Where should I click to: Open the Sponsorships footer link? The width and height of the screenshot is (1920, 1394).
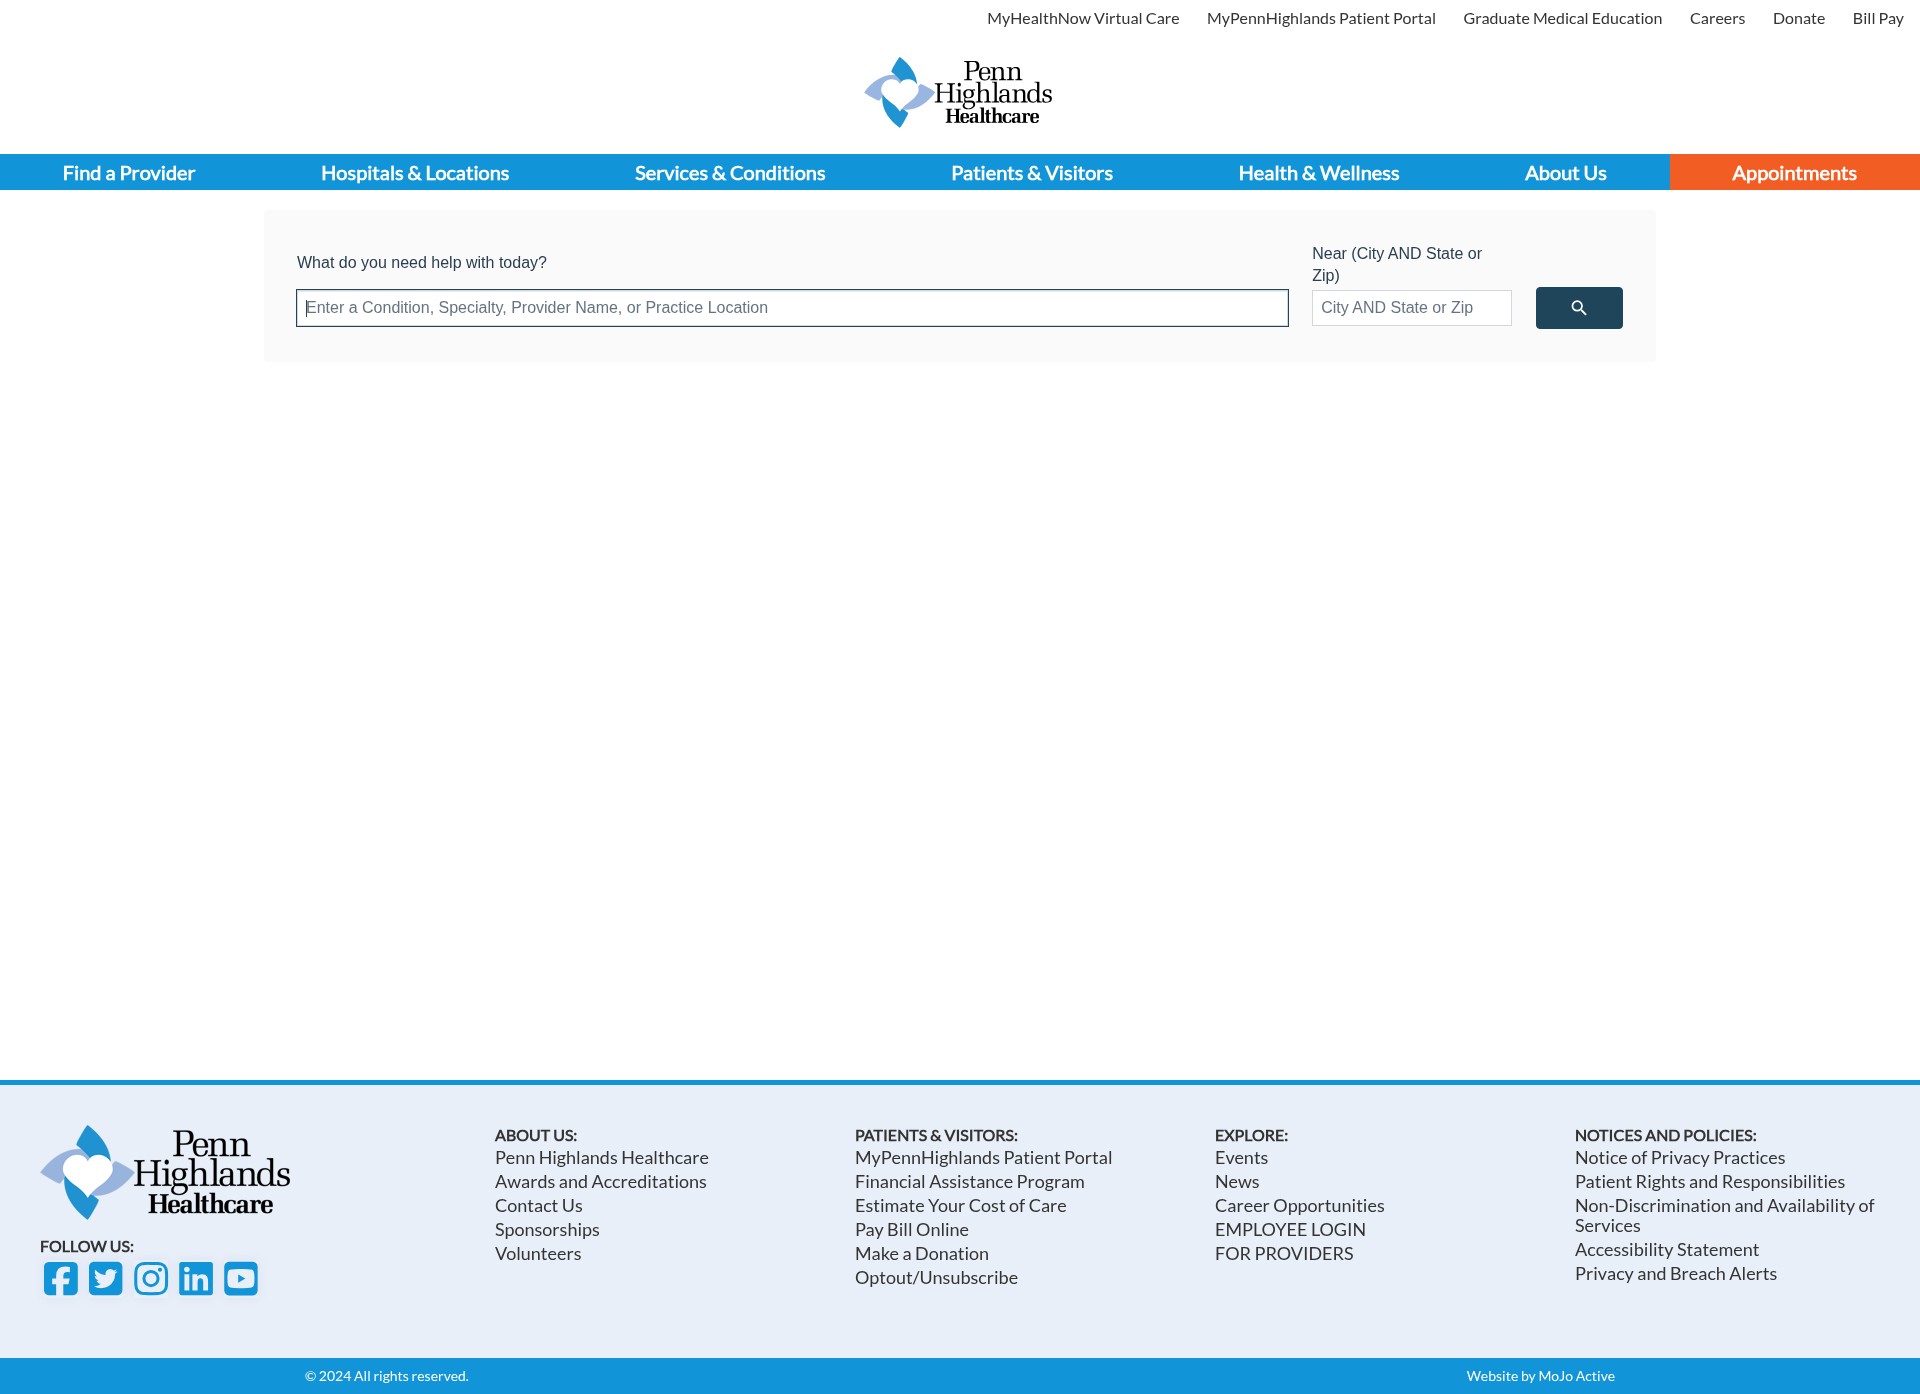[x=547, y=1229]
